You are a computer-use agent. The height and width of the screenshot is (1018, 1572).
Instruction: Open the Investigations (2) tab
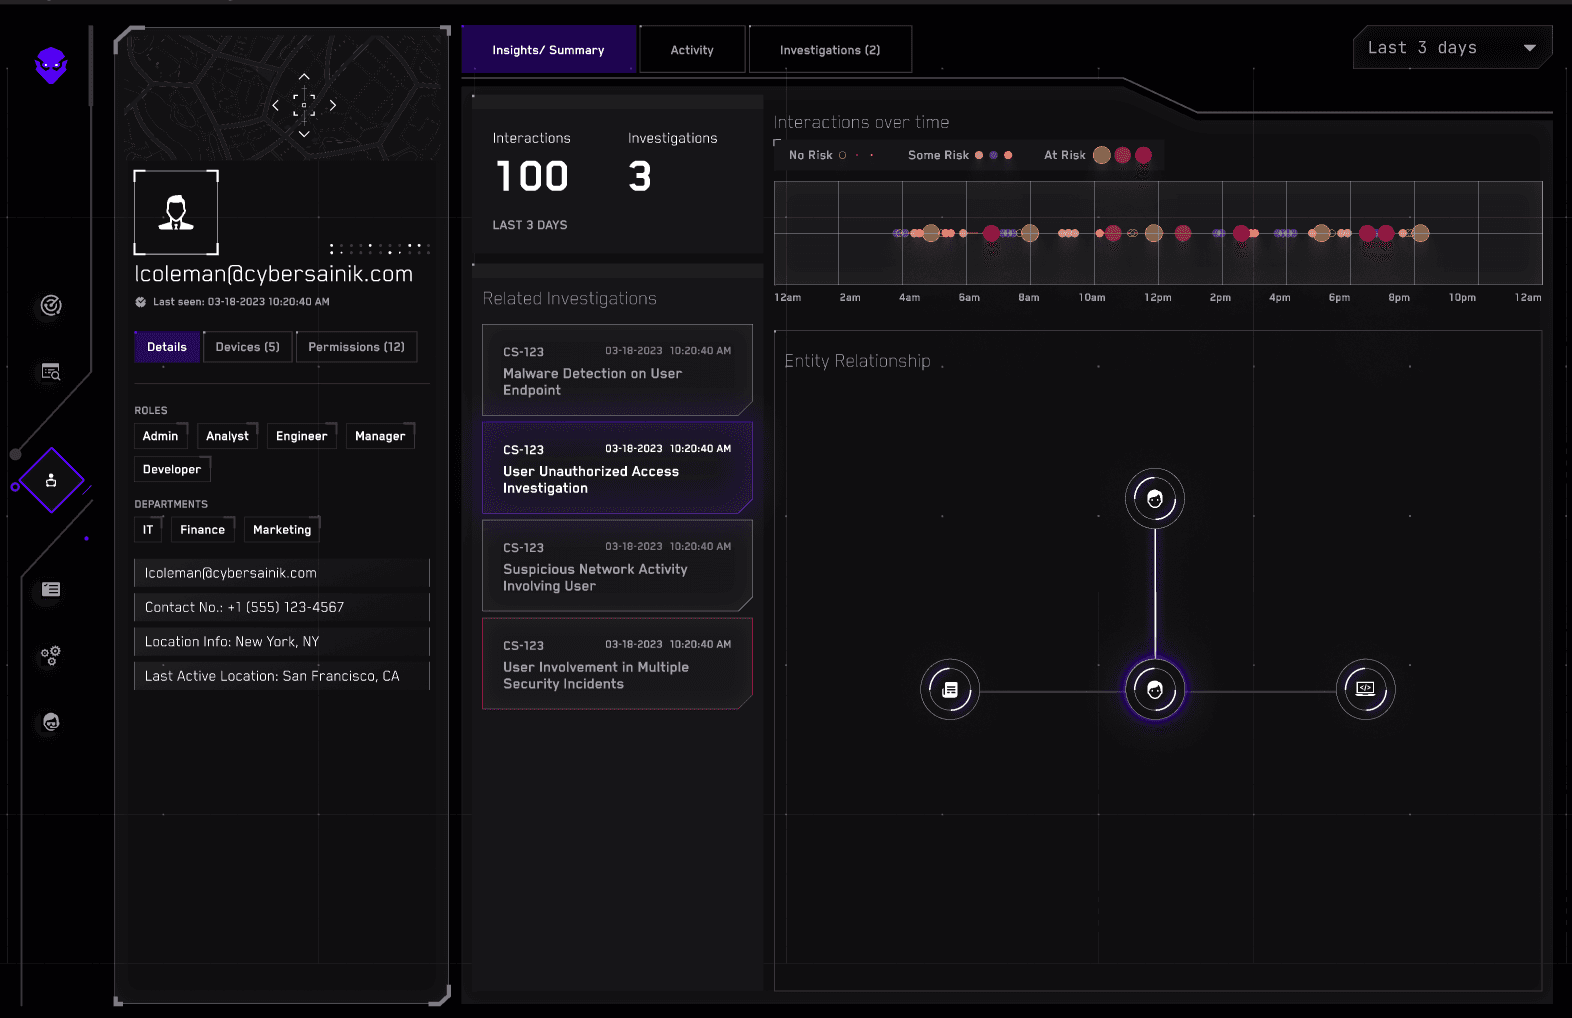[830, 50]
